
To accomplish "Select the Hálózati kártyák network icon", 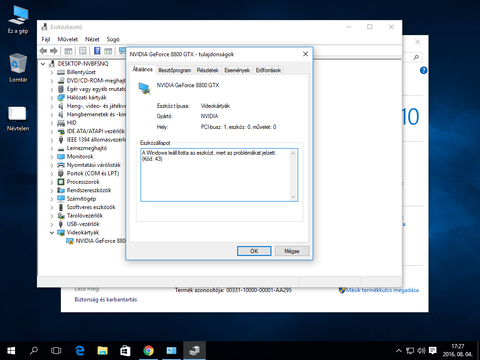I will tap(61, 98).
